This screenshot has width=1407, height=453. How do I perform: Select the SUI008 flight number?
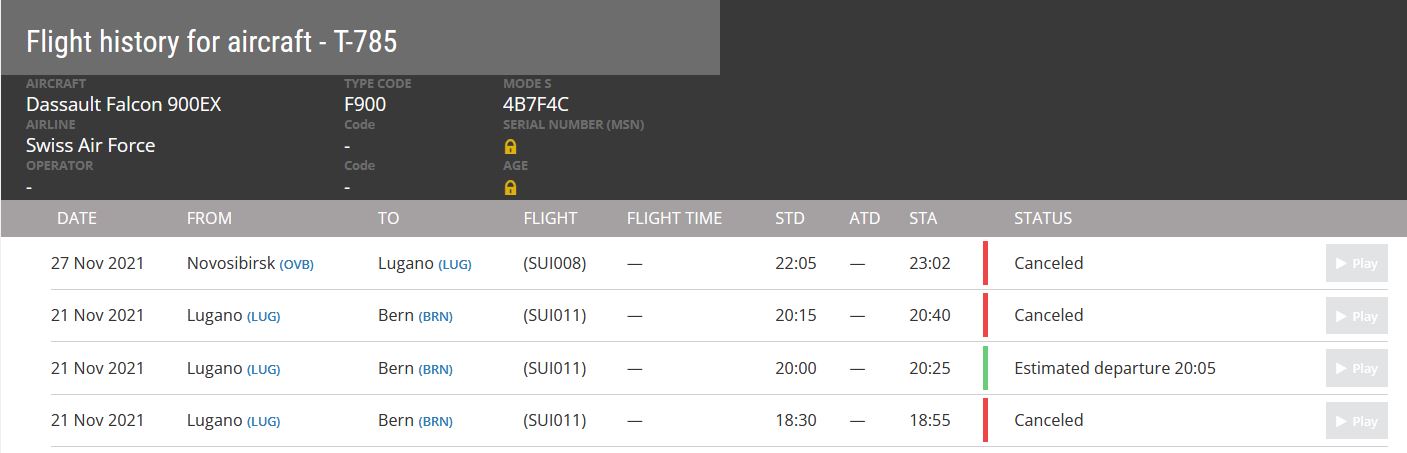click(554, 264)
